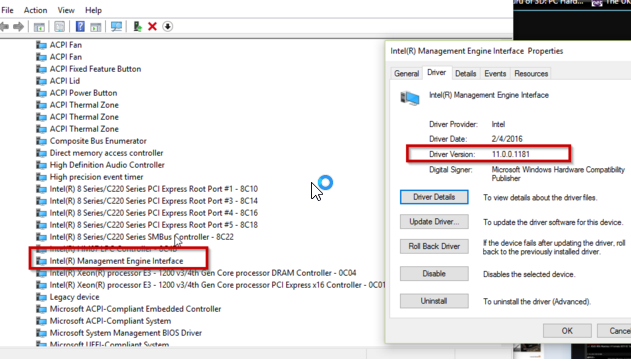
Task: Select PCI Express x16 Controller - 0C01 device
Action: click(x=210, y=285)
